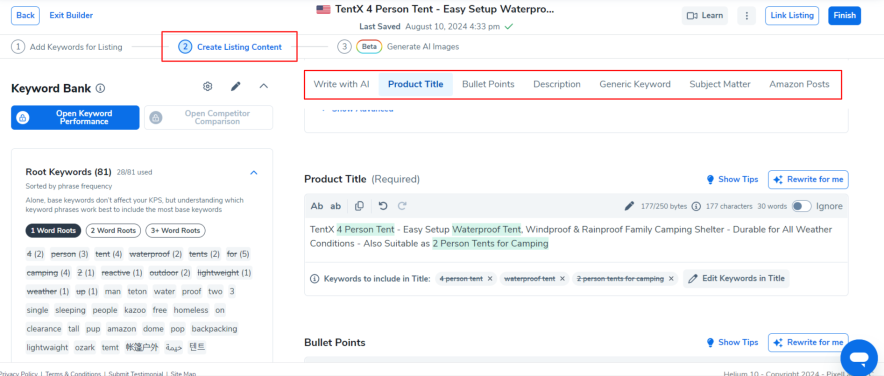Open Competitor Comparison
Image resolution: width=884 pixels, height=376 pixels.
coord(209,117)
